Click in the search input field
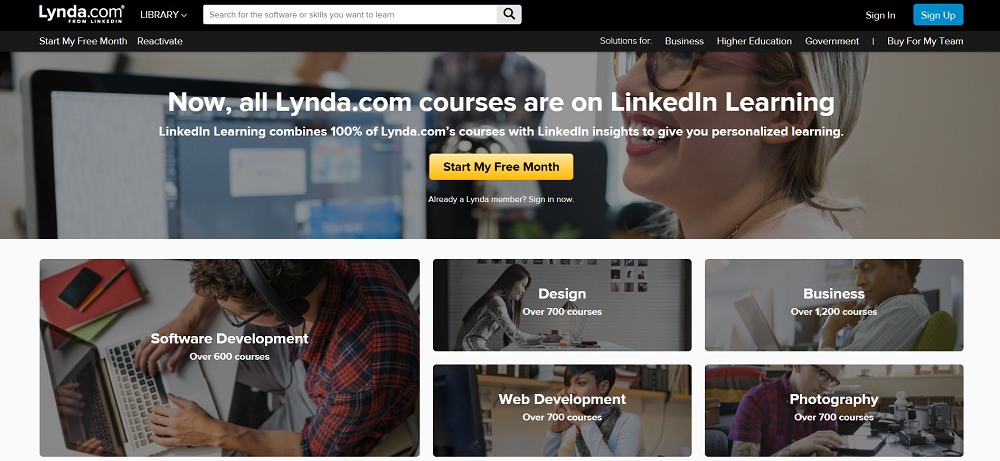The height and width of the screenshot is (461, 1000). point(350,14)
